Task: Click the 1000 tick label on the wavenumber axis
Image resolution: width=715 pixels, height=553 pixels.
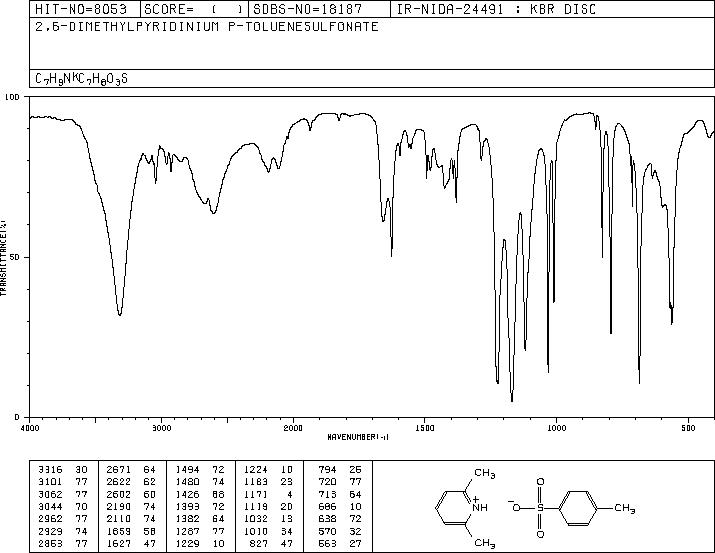Action: pyautogui.click(x=556, y=428)
